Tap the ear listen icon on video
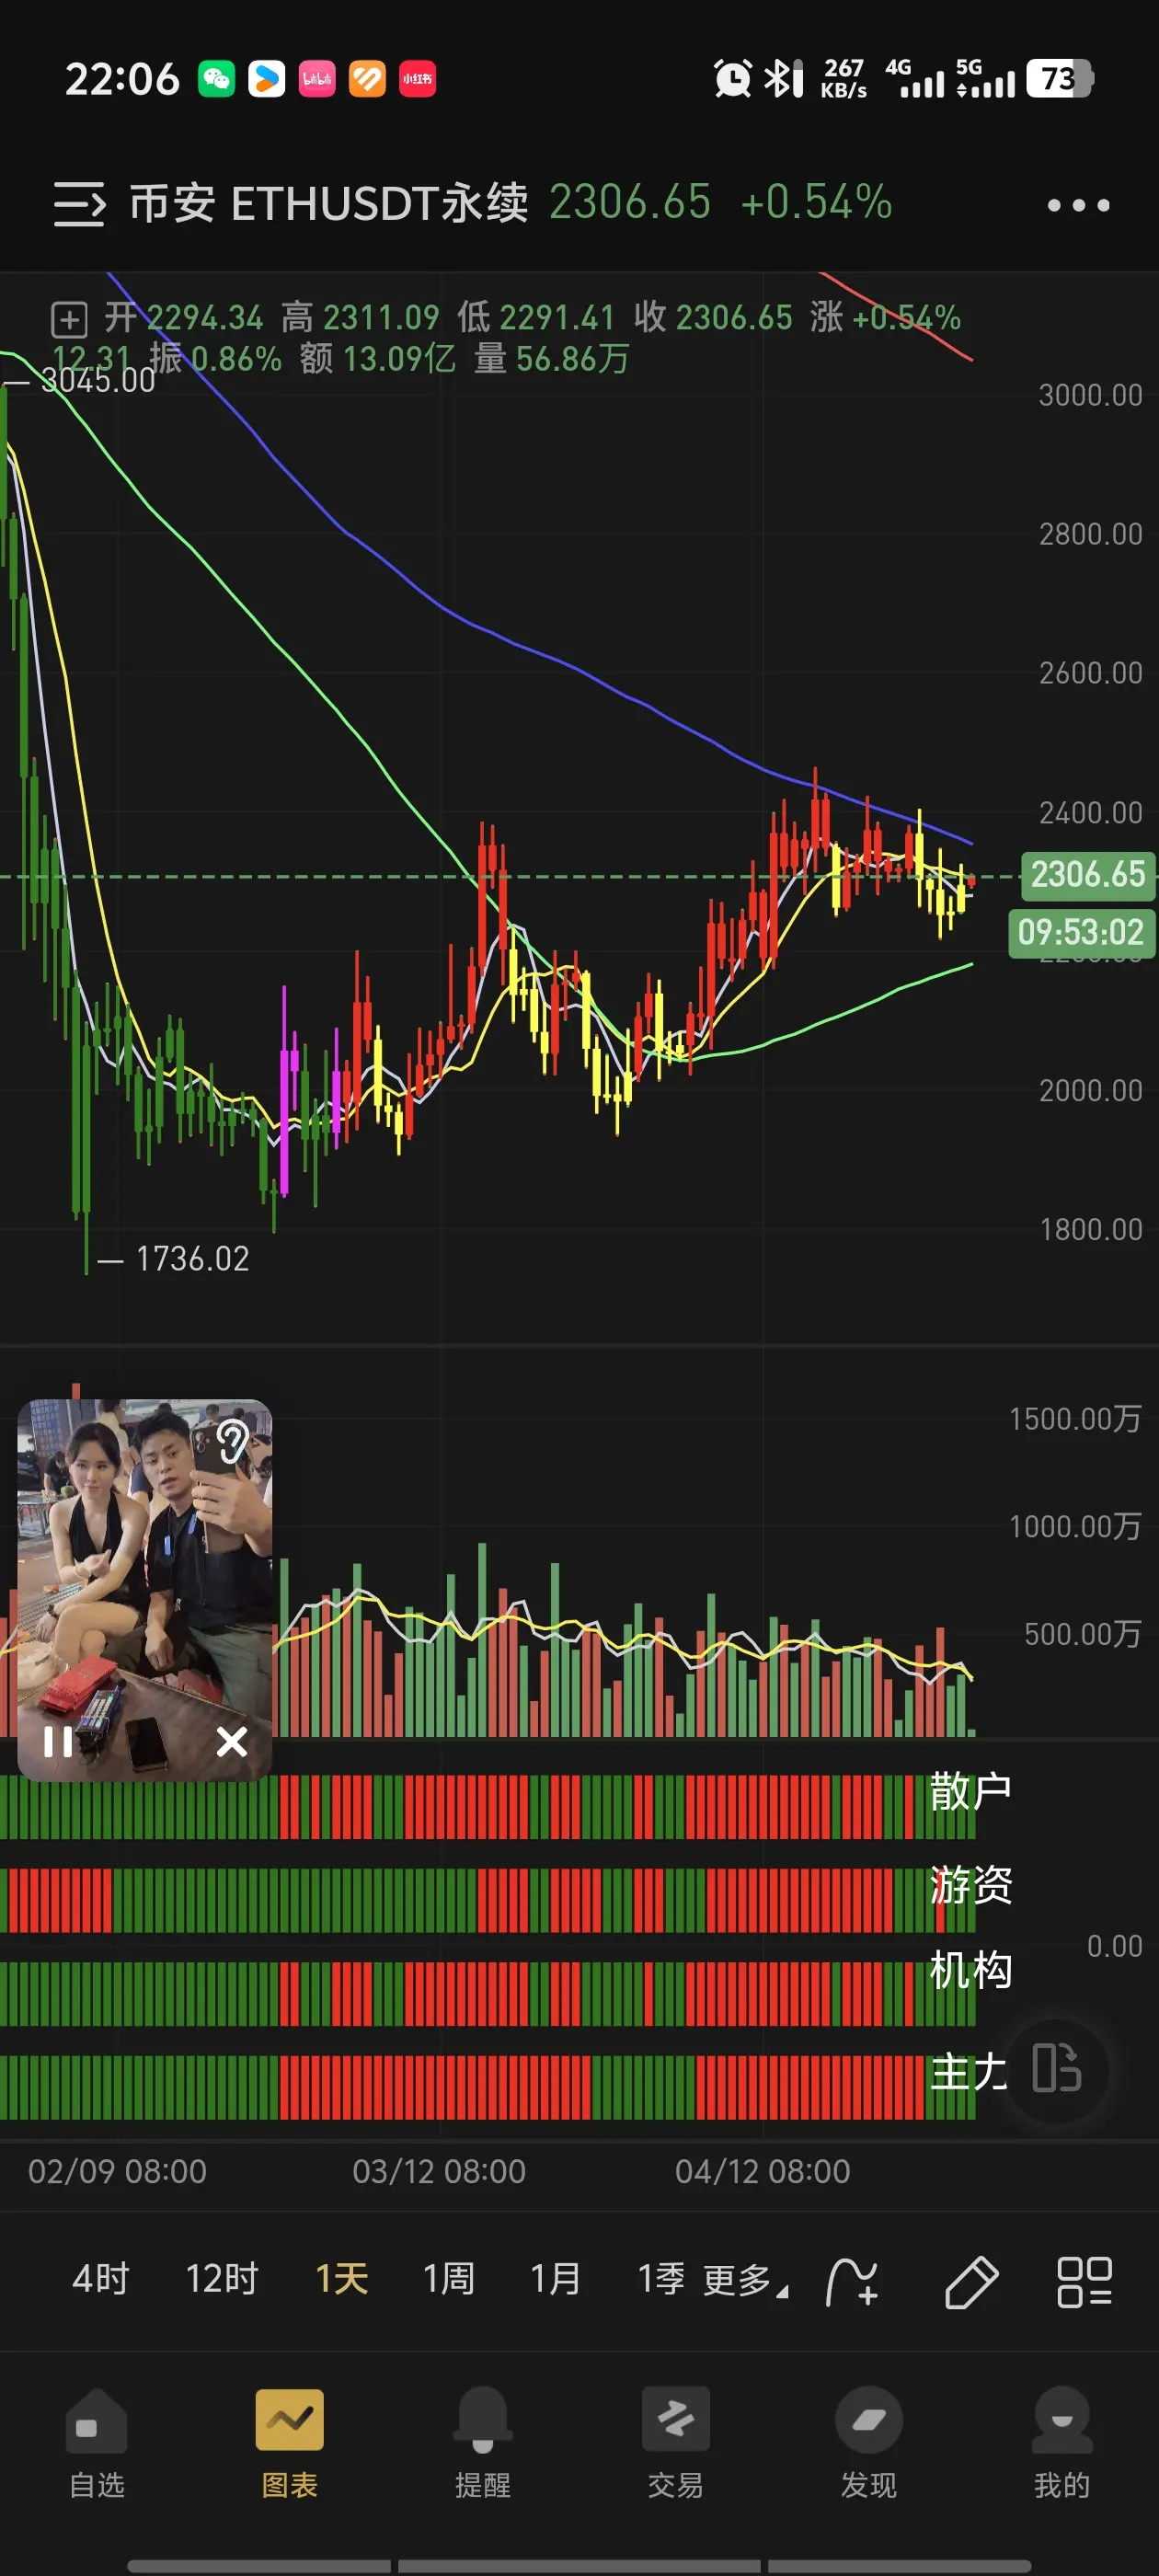This screenshot has height=2576, width=1159. pos(232,1440)
